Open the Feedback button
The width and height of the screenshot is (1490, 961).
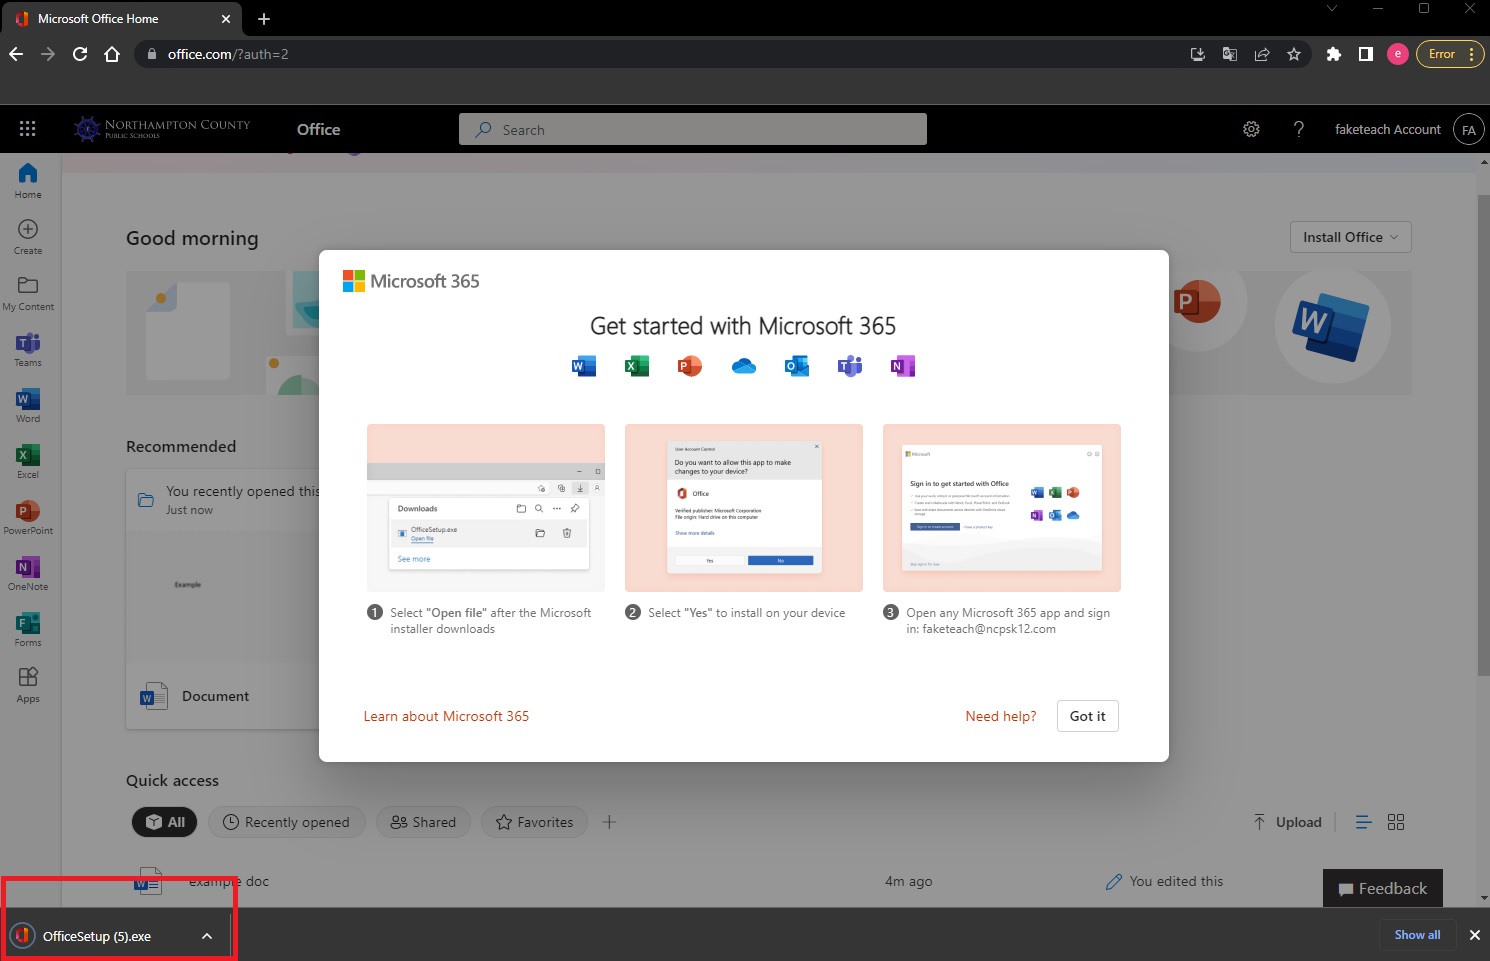point(1383,888)
